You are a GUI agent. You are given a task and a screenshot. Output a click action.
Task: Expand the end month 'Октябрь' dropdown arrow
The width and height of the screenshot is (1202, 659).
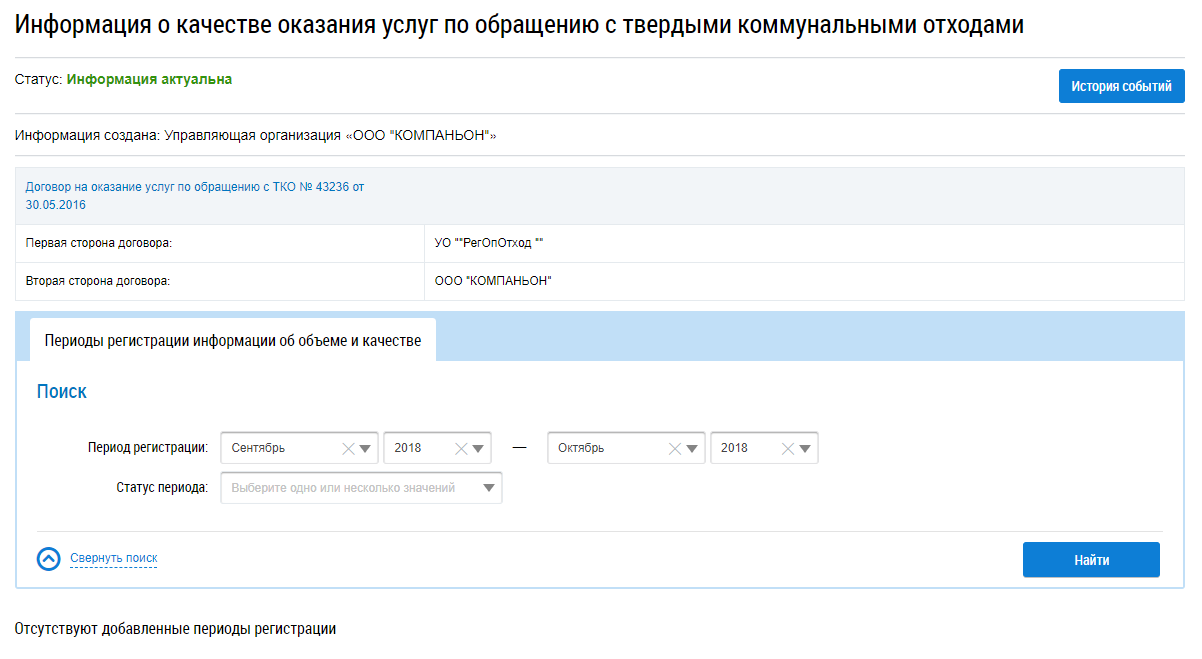coord(693,449)
